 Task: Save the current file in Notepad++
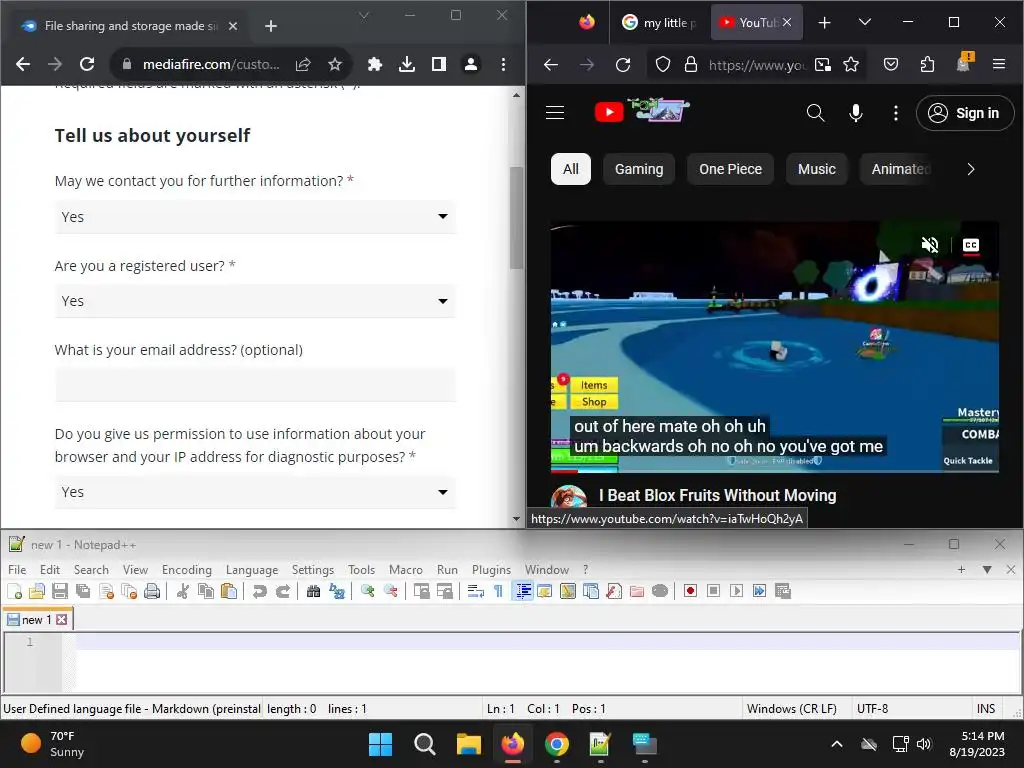[60, 592]
